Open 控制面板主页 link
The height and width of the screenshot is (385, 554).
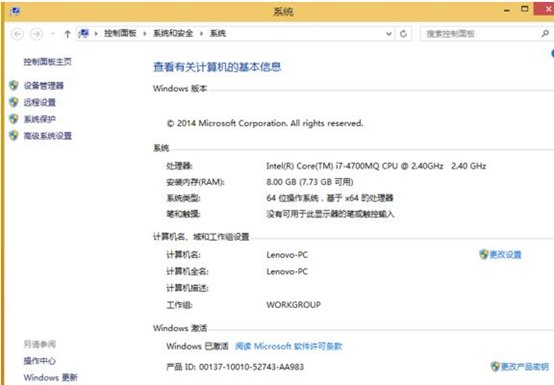click(48, 62)
